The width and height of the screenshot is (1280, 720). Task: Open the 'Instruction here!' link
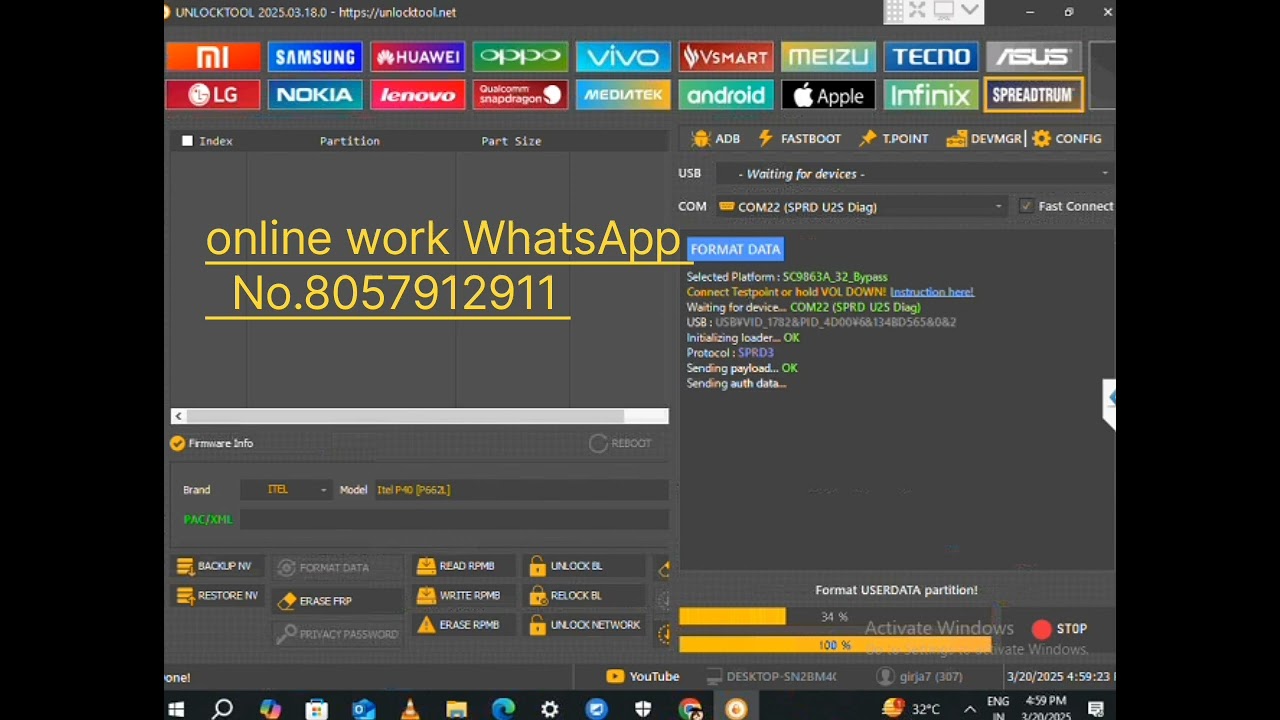[x=932, y=292]
